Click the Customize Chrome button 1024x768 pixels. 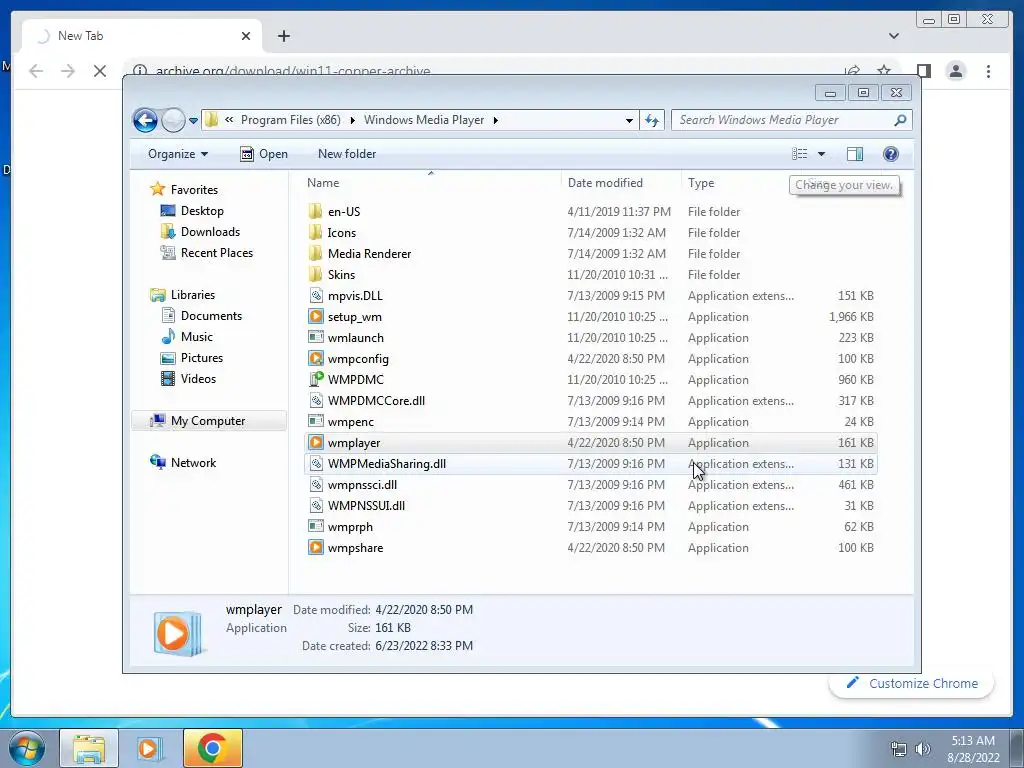click(x=912, y=684)
